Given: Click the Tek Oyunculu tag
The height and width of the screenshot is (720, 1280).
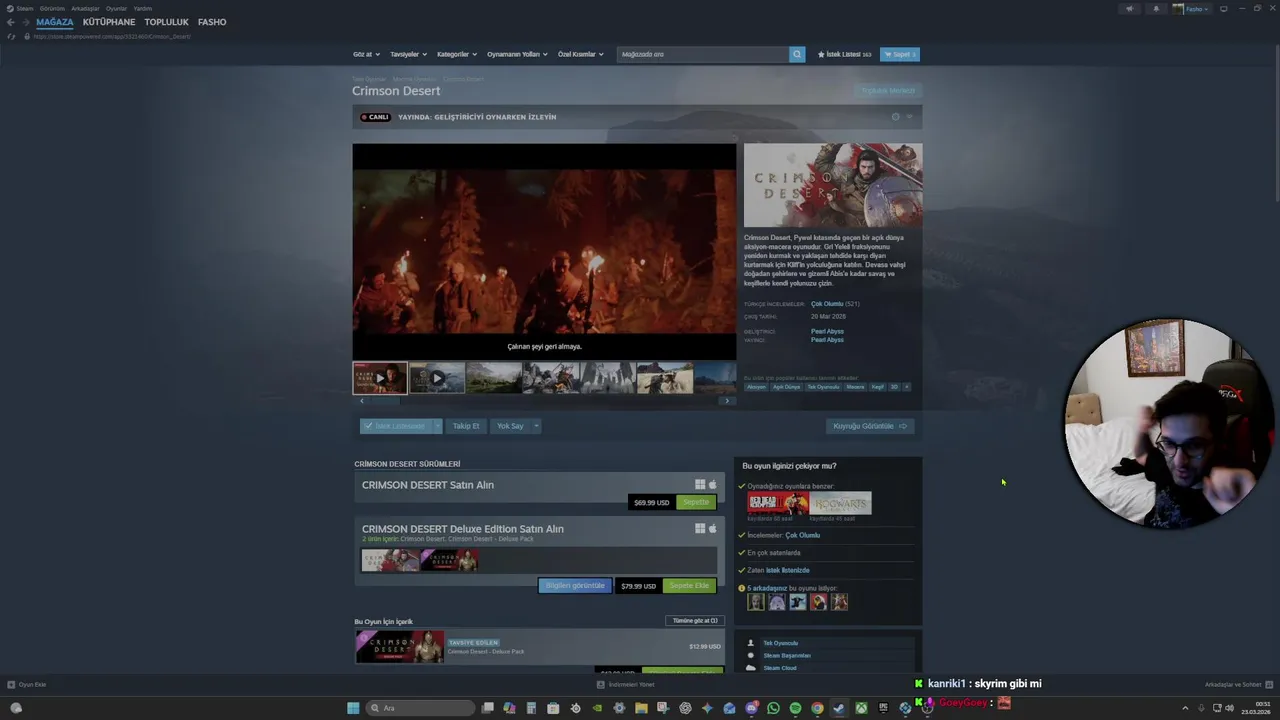Looking at the screenshot, I should (823, 387).
